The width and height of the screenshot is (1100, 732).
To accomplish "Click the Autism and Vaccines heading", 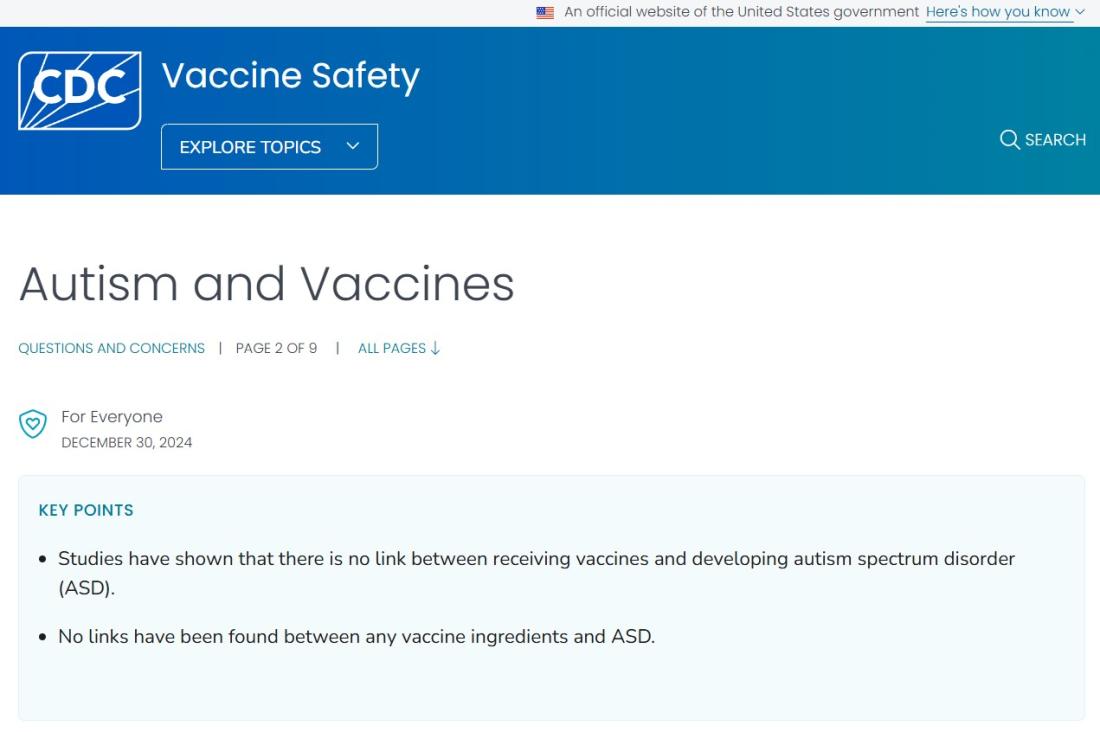I will click(266, 284).
